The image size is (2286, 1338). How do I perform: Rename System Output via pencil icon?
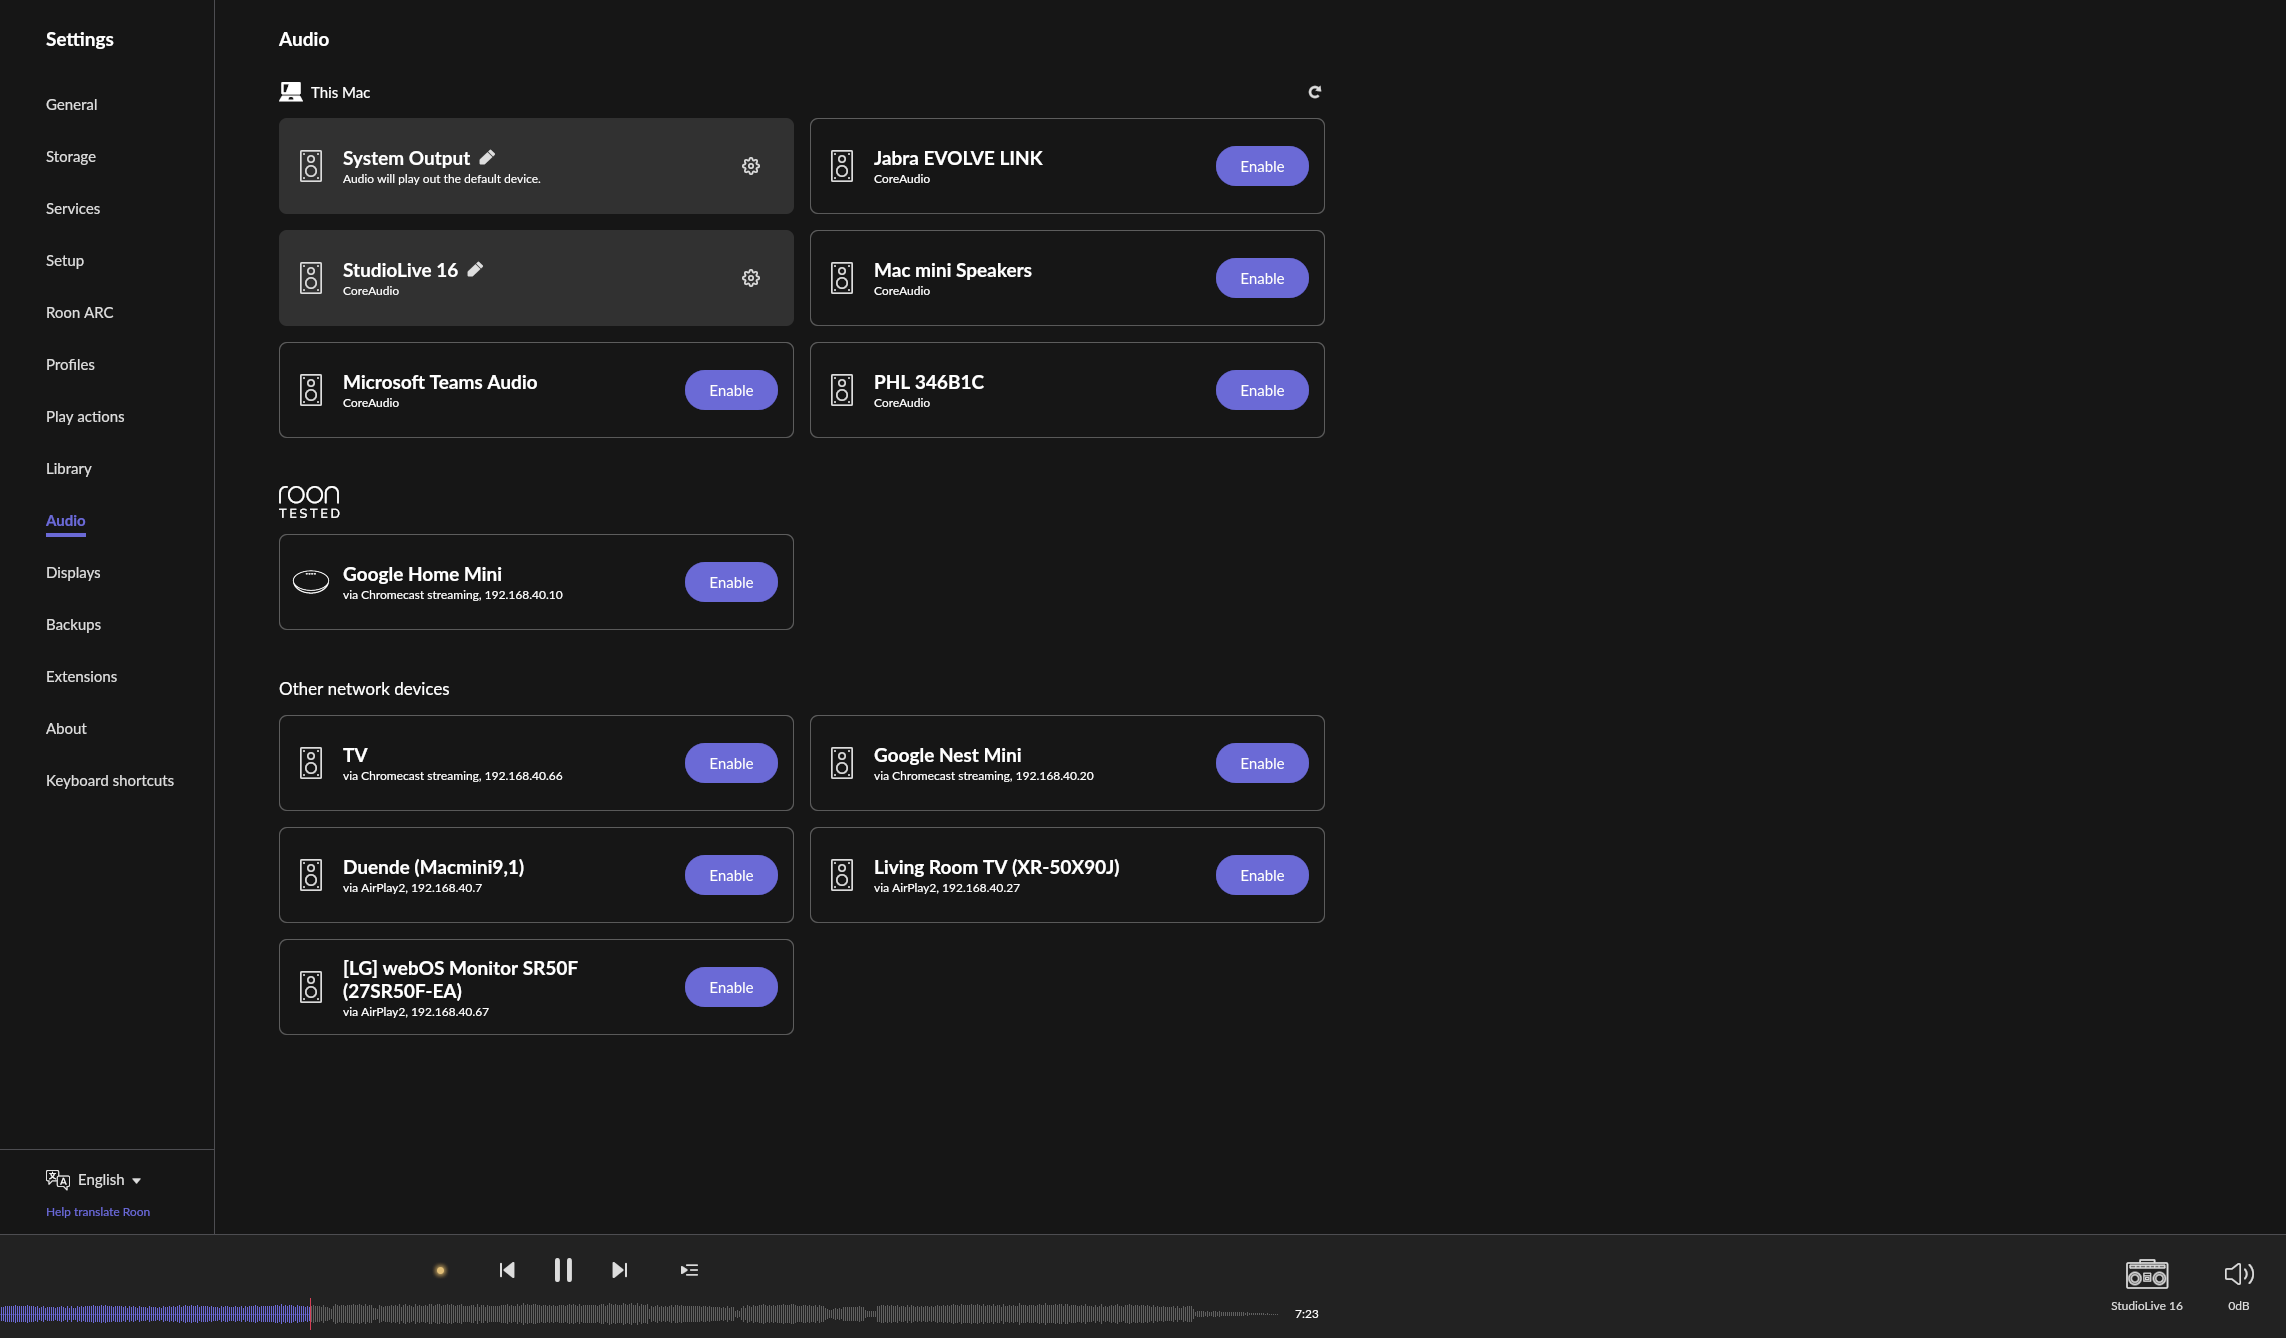(x=487, y=157)
